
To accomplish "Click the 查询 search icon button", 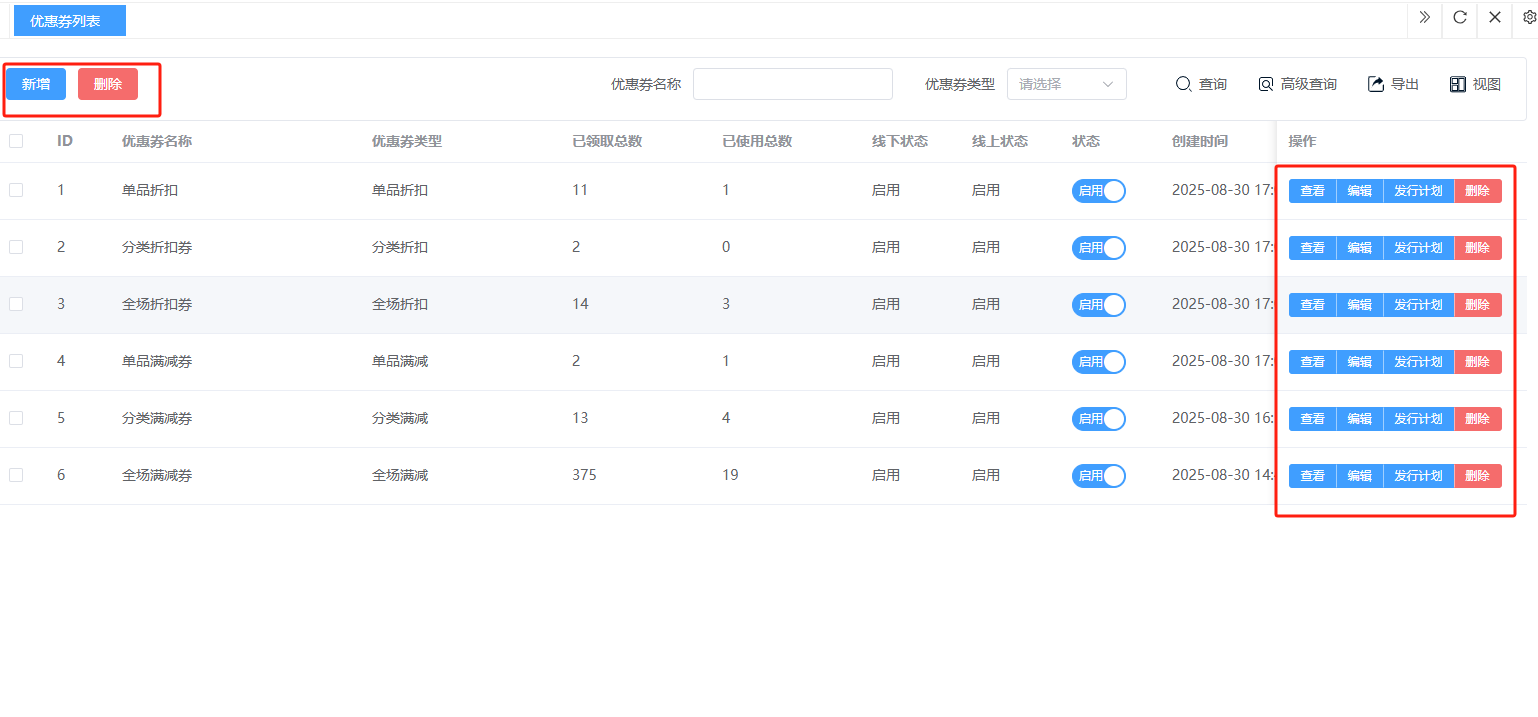I will tap(1200, 85).
